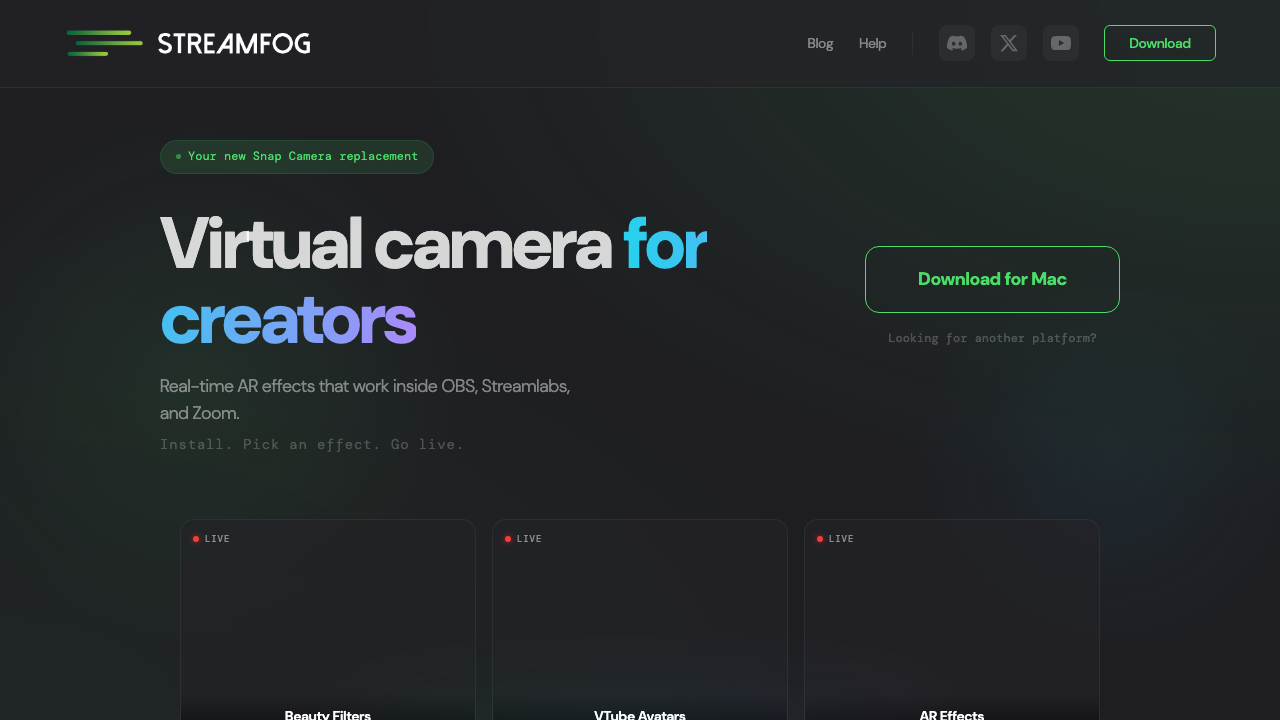Open the Discord icon link
1280x720 pixels.
pyautogui.click(x=957, y=43)
